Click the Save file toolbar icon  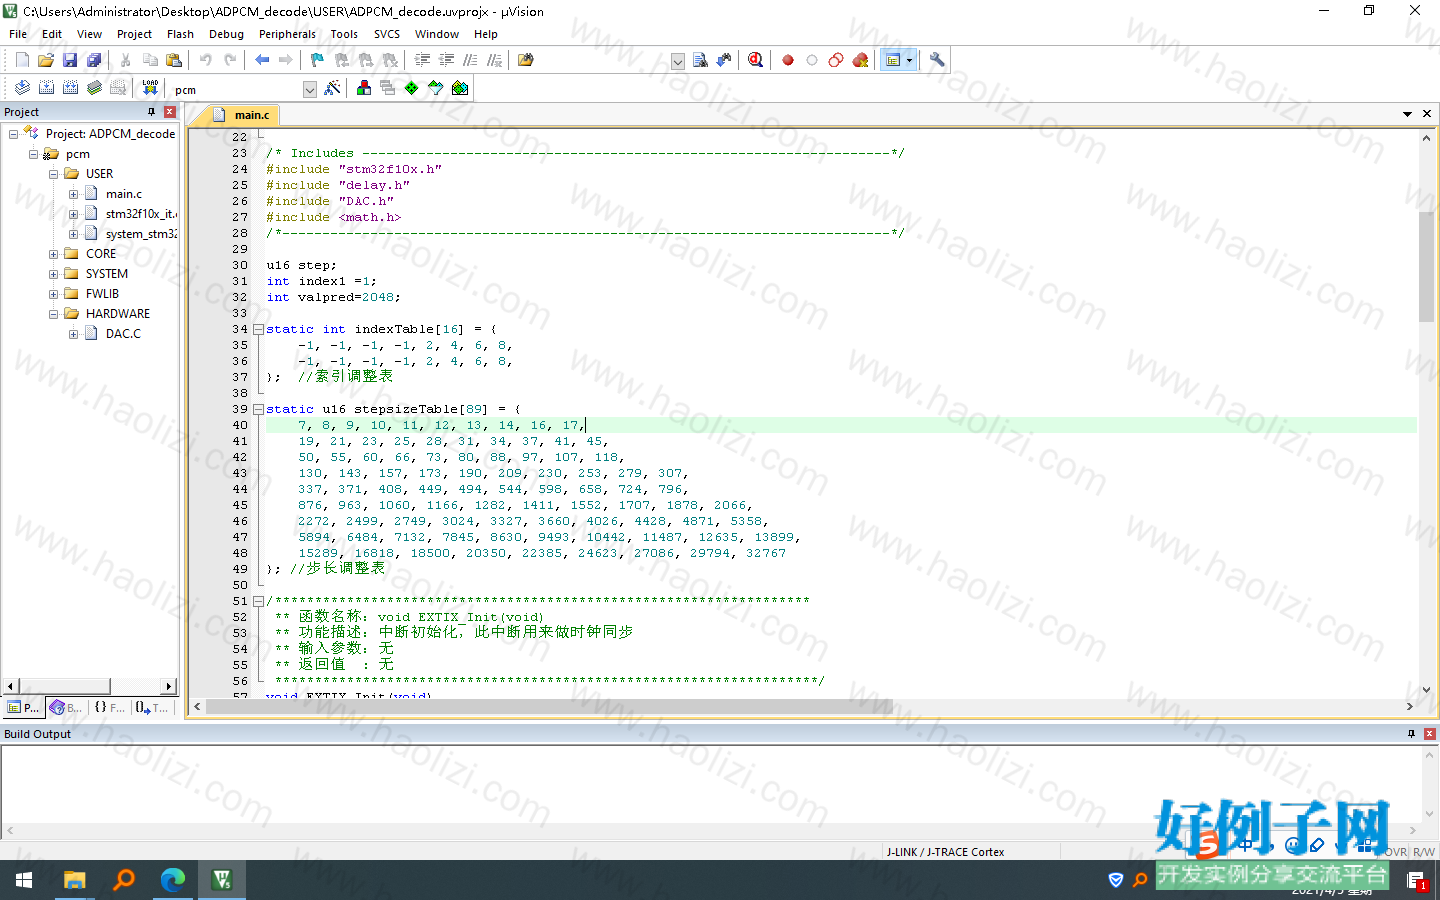(x=70, y=60)
